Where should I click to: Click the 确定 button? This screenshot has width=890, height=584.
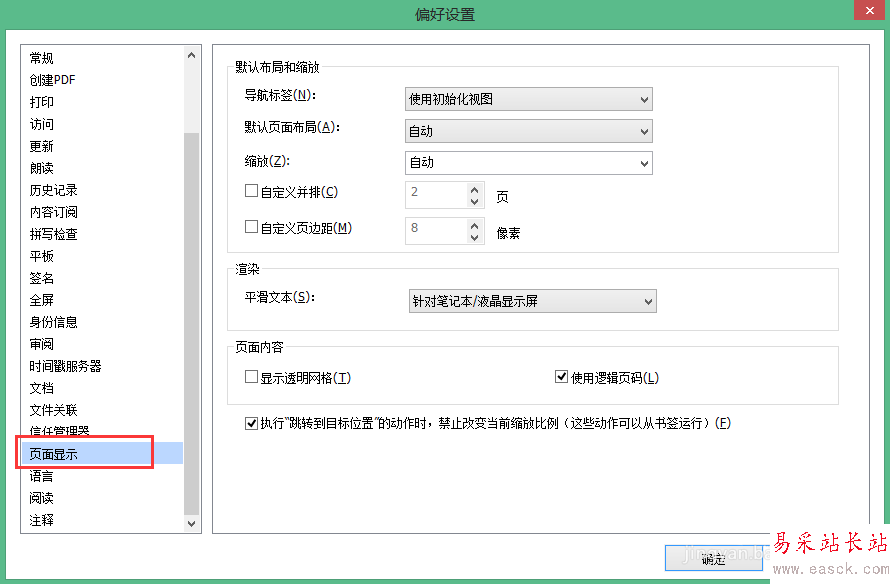pos(714,559)
